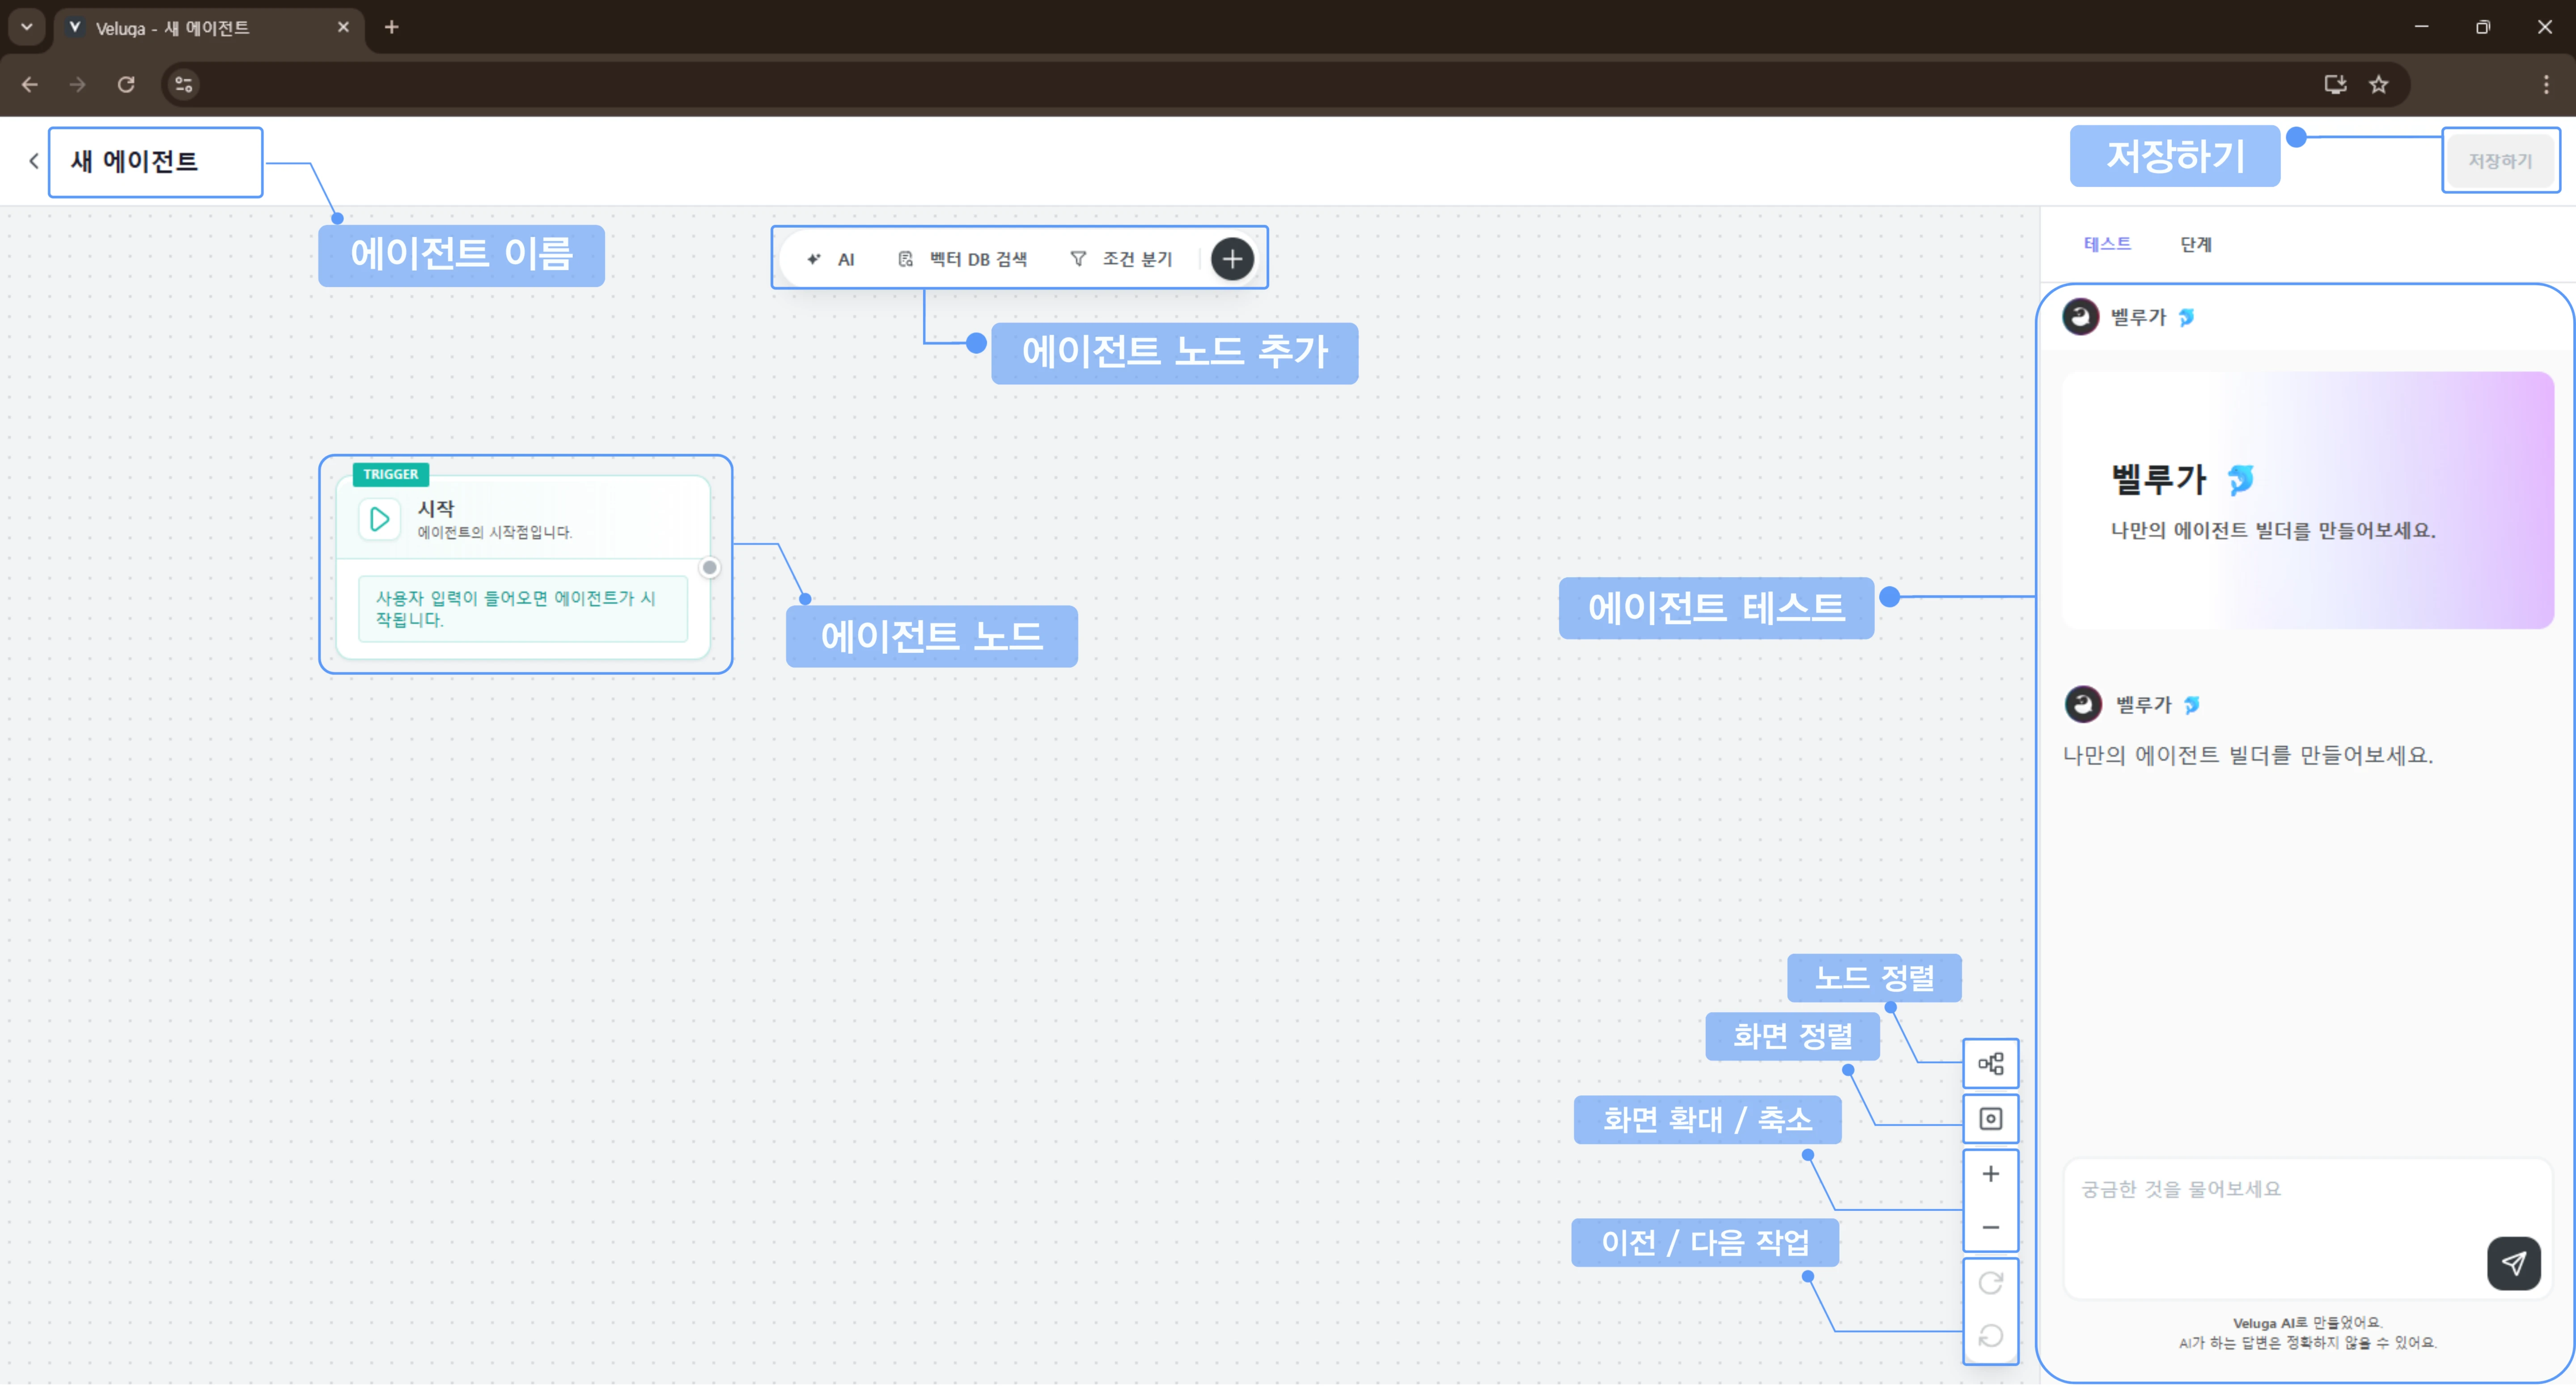Click the fit view icon

(1990, 1118)
